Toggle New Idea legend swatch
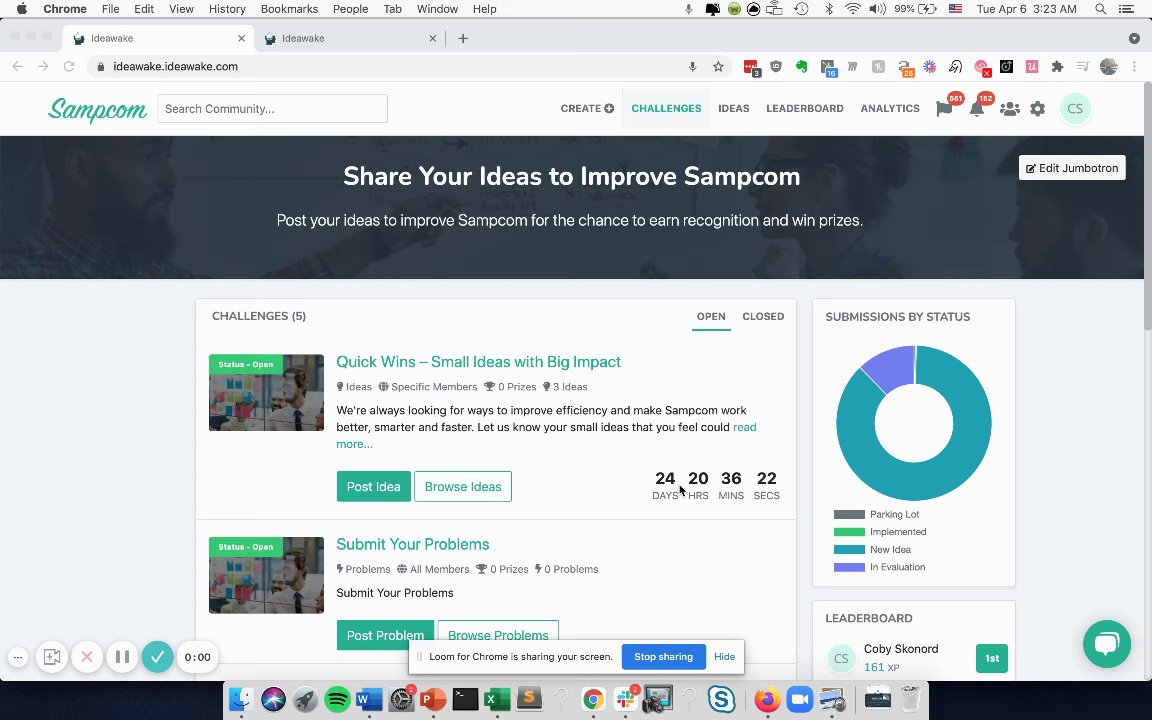1152x720 pixels. 849,550
